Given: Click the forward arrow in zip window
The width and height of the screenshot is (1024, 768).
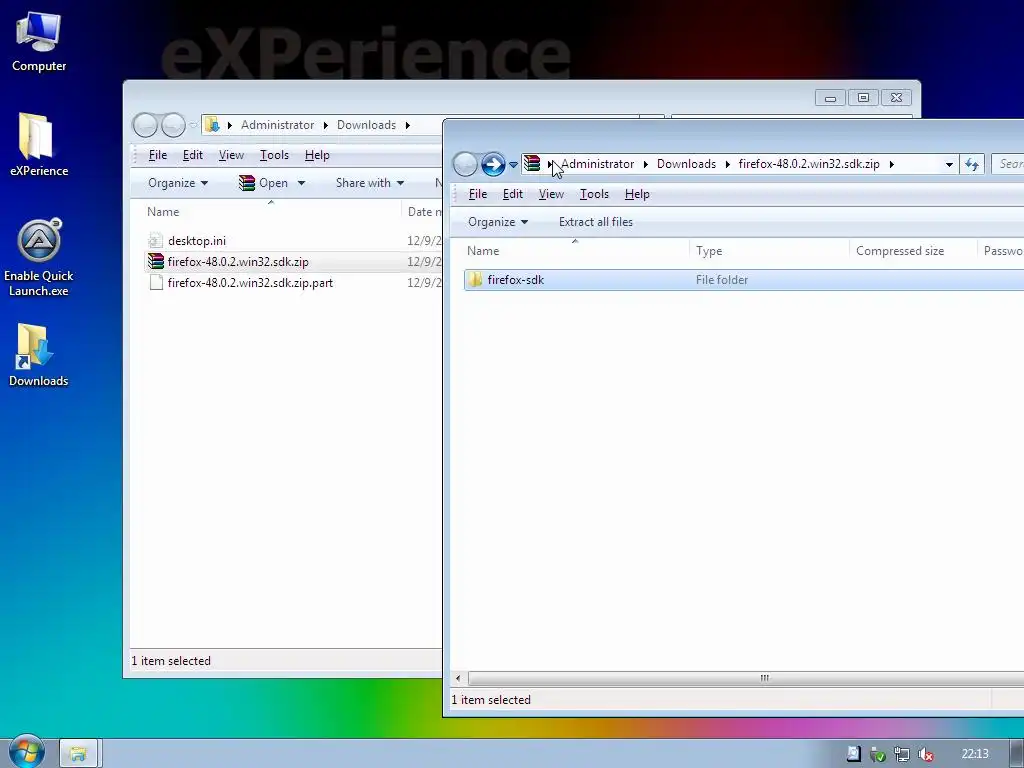Looking at the screenshot, I should pyautogui.click(x=493, y=164).
